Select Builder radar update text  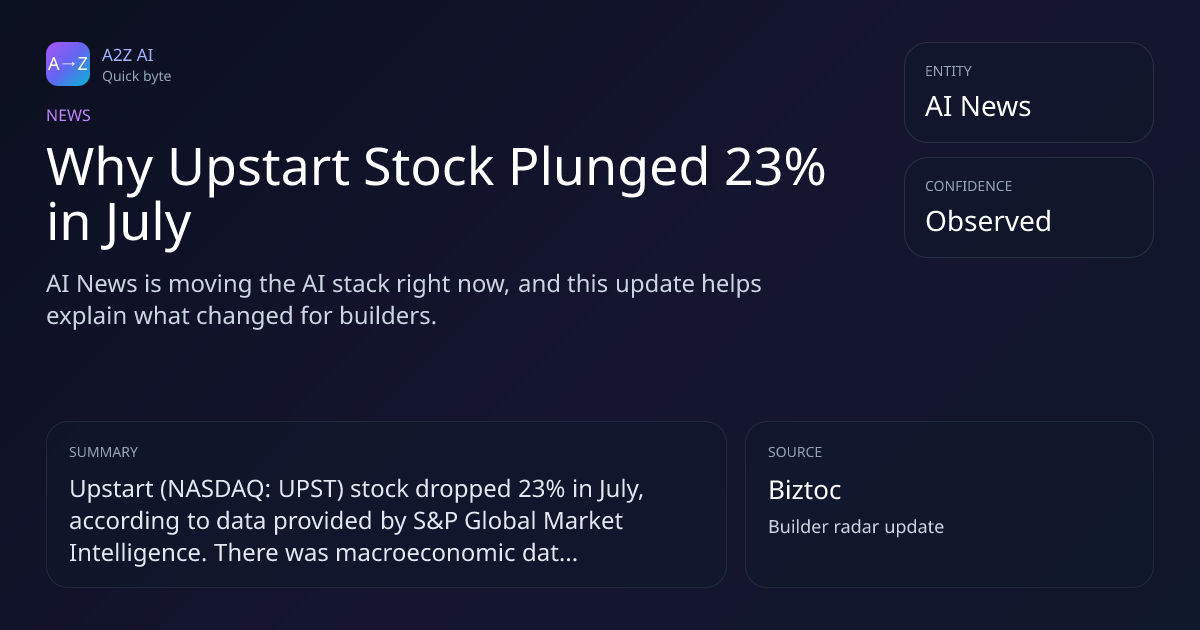click(855, 526)
